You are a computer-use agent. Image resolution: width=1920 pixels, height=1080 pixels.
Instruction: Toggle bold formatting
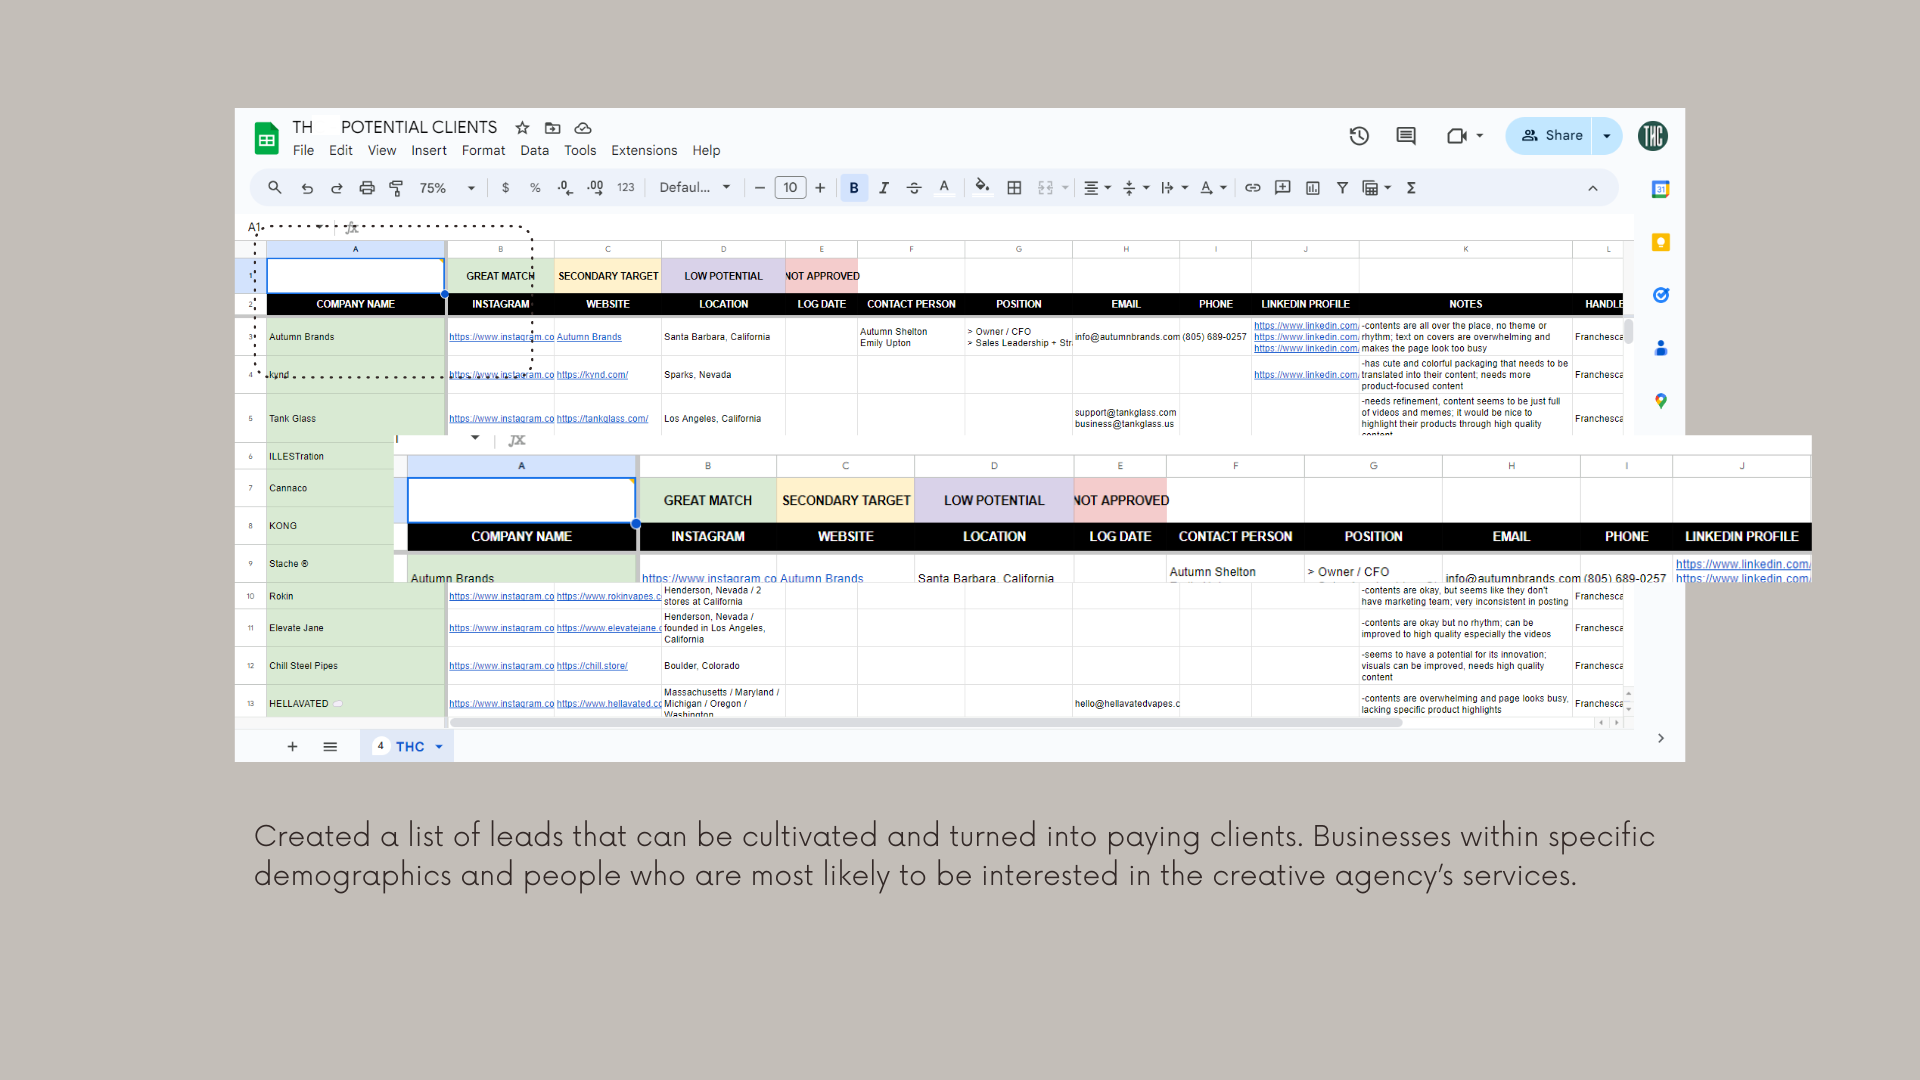coord(854,188)
